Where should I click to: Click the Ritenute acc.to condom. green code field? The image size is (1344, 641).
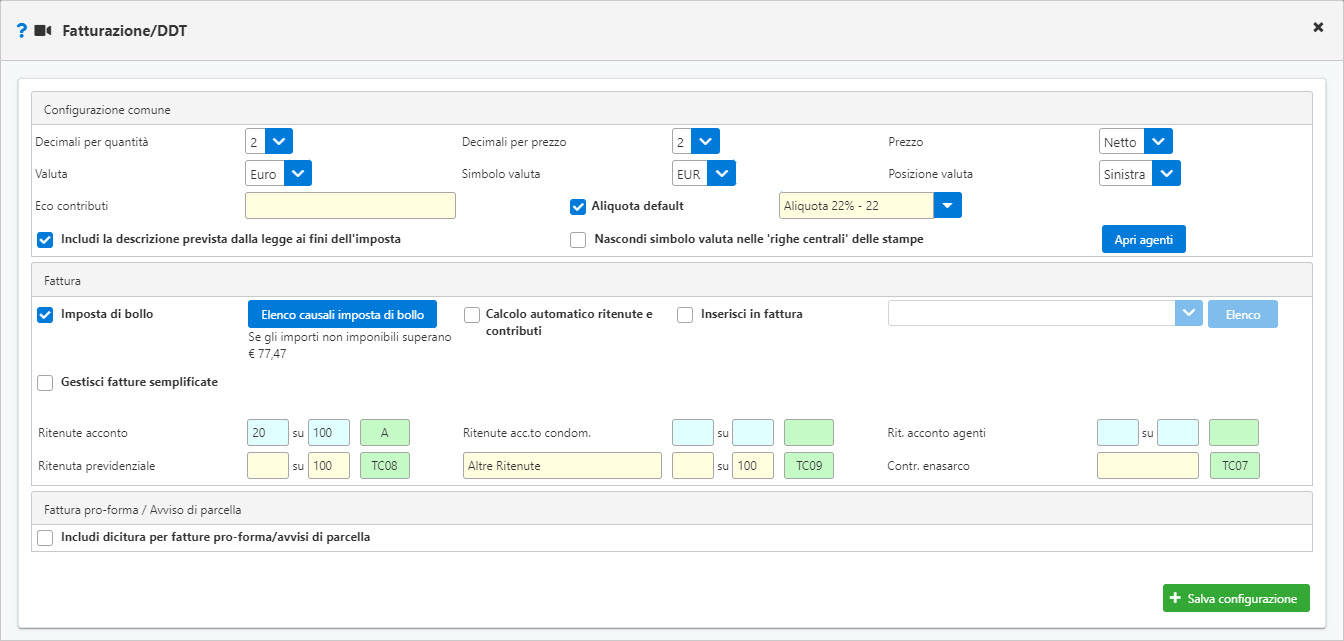point(809,433)
